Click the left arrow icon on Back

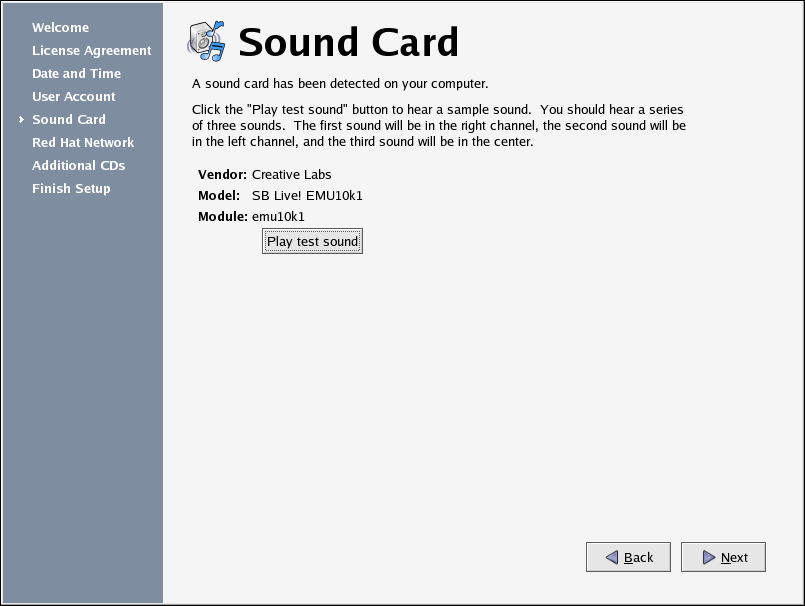[612, 557]
